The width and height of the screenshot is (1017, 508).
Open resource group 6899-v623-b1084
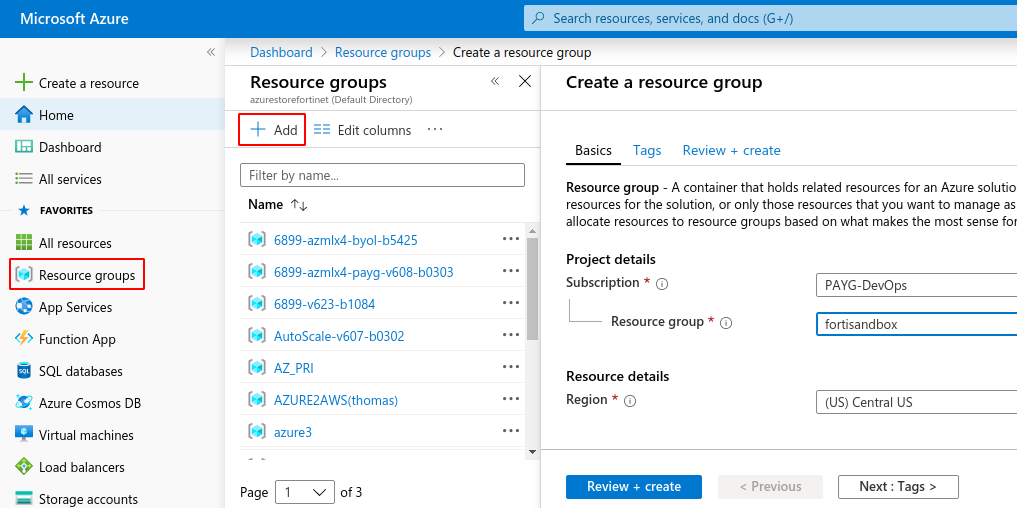pyautogui.click(x=325, y=304)
